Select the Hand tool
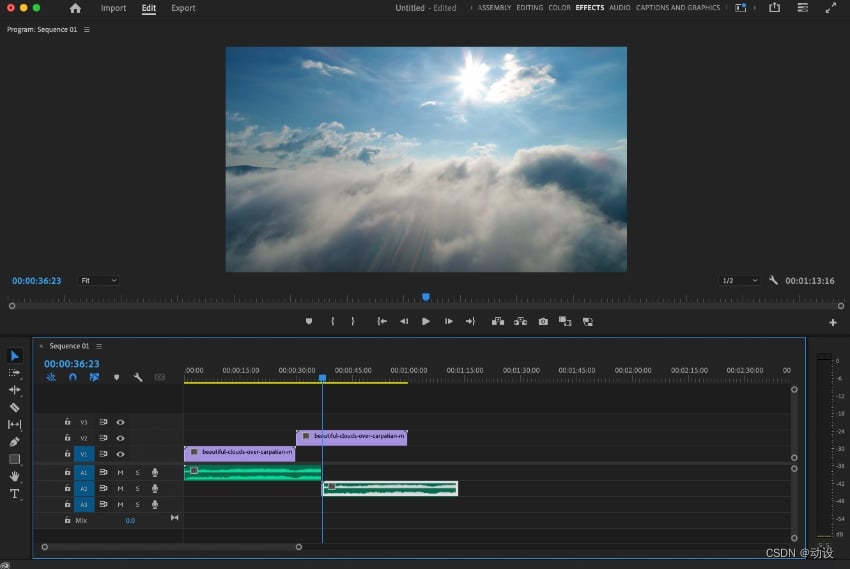This screenshot has height=569, width=850. click(x=15, y=476)
